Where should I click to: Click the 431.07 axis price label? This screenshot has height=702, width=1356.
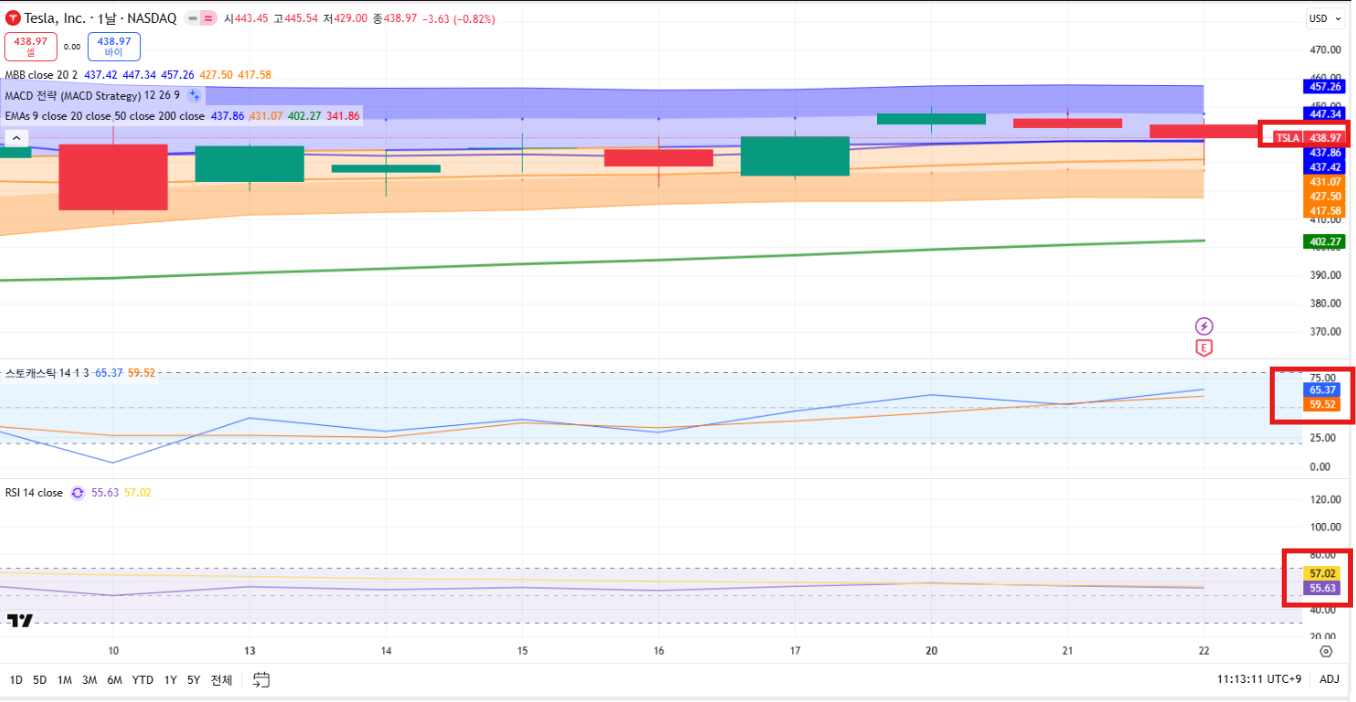point(1325,182)
